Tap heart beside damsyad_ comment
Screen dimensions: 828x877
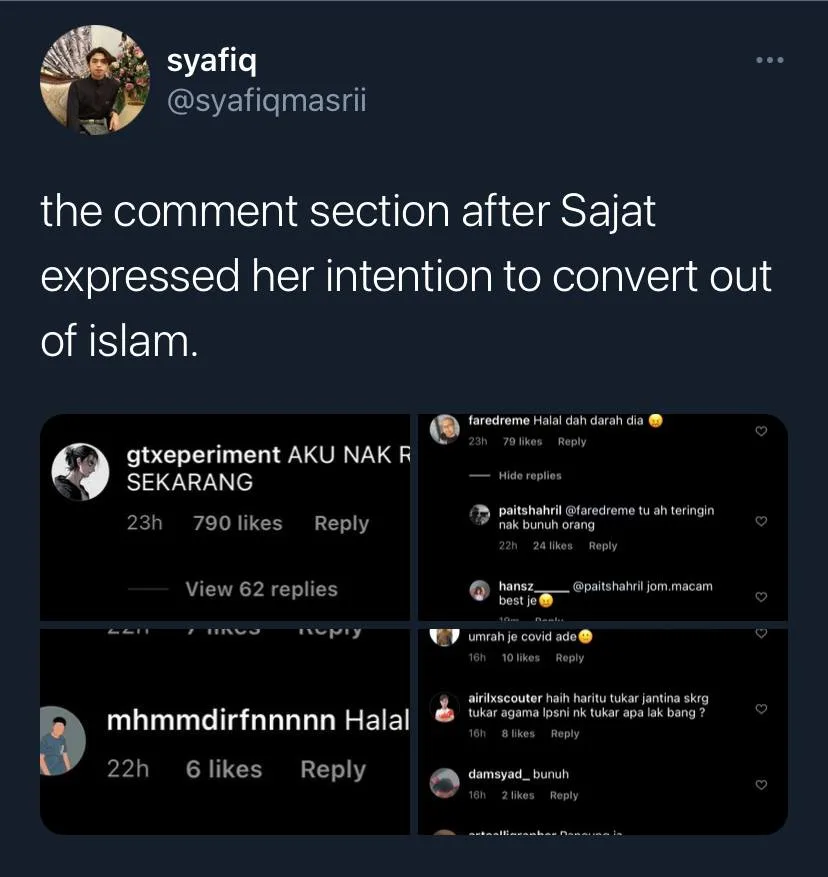tap(761, 783)
